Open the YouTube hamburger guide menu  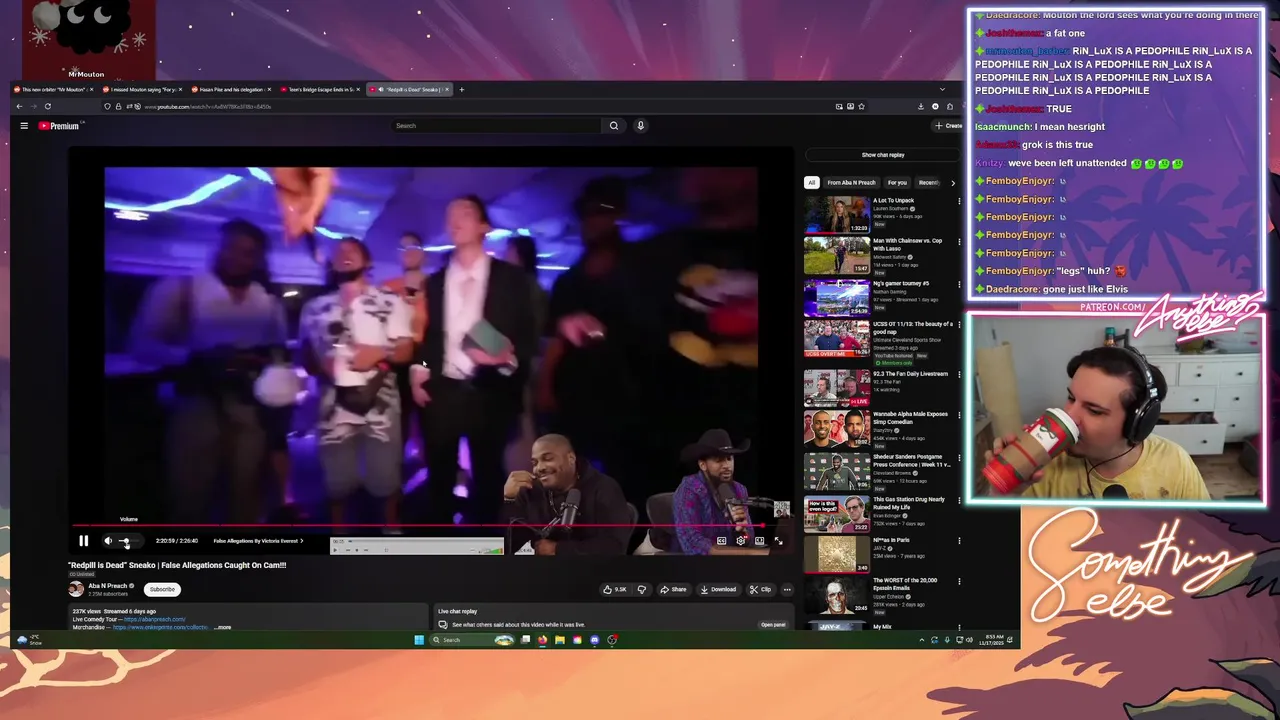click(24, 126)
